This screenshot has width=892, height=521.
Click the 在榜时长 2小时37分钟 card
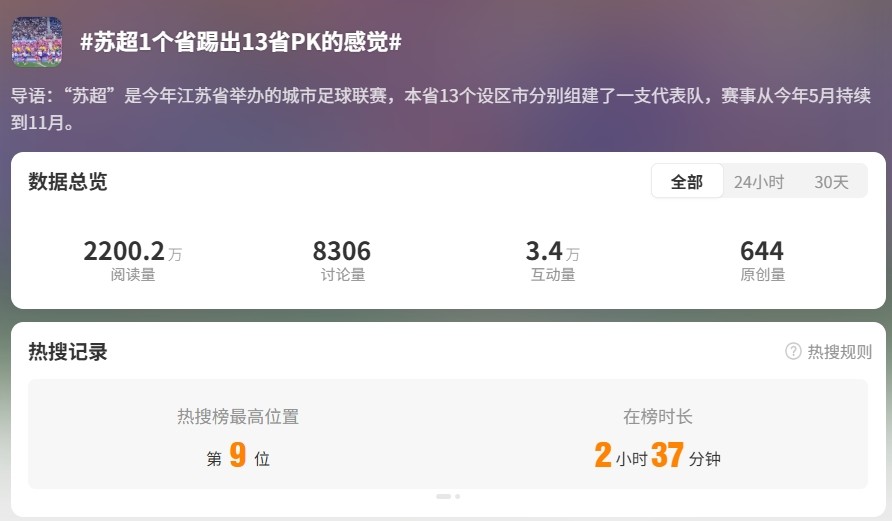pos(658,435)
